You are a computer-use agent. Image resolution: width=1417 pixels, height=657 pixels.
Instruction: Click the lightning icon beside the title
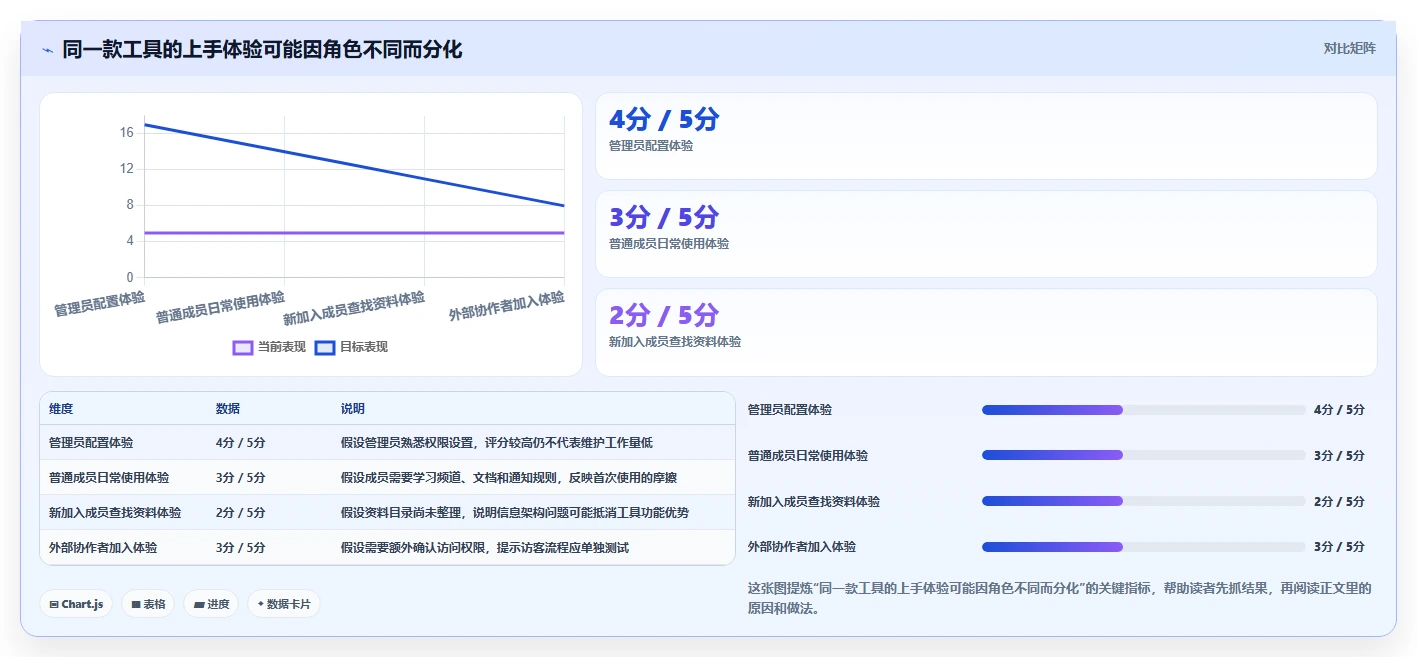click(x=47, y=50)
